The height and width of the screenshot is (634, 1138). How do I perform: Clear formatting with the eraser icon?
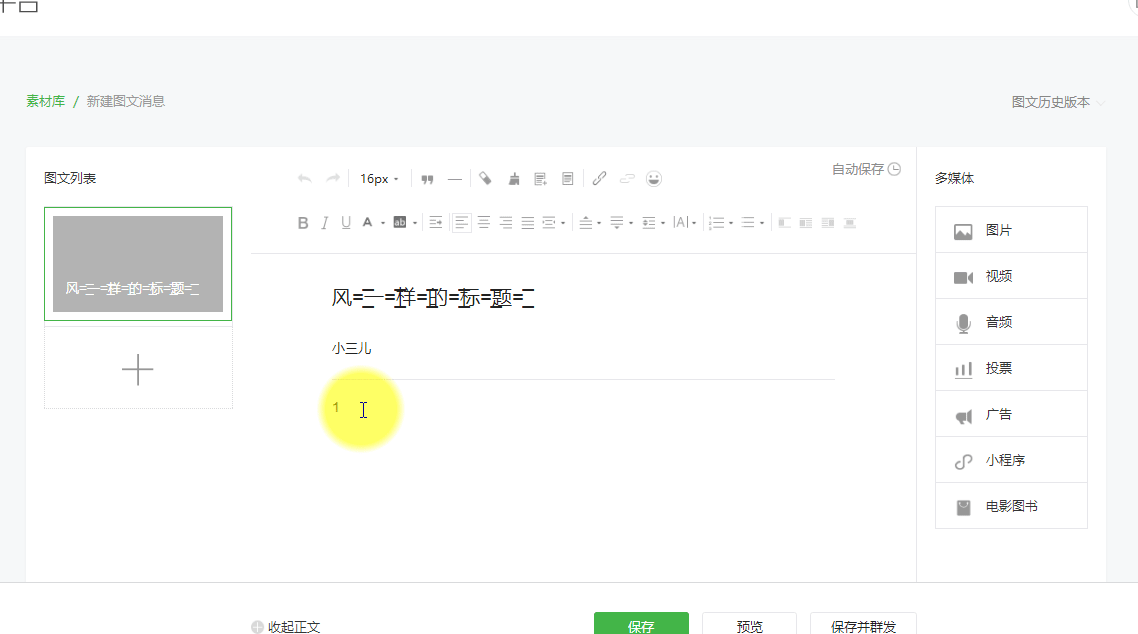tap(486, 178)
